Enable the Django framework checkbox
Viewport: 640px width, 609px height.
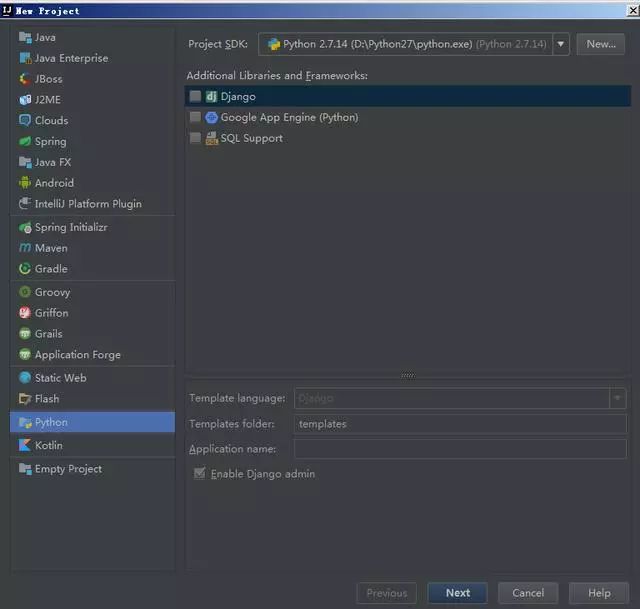tap(196, 97)
